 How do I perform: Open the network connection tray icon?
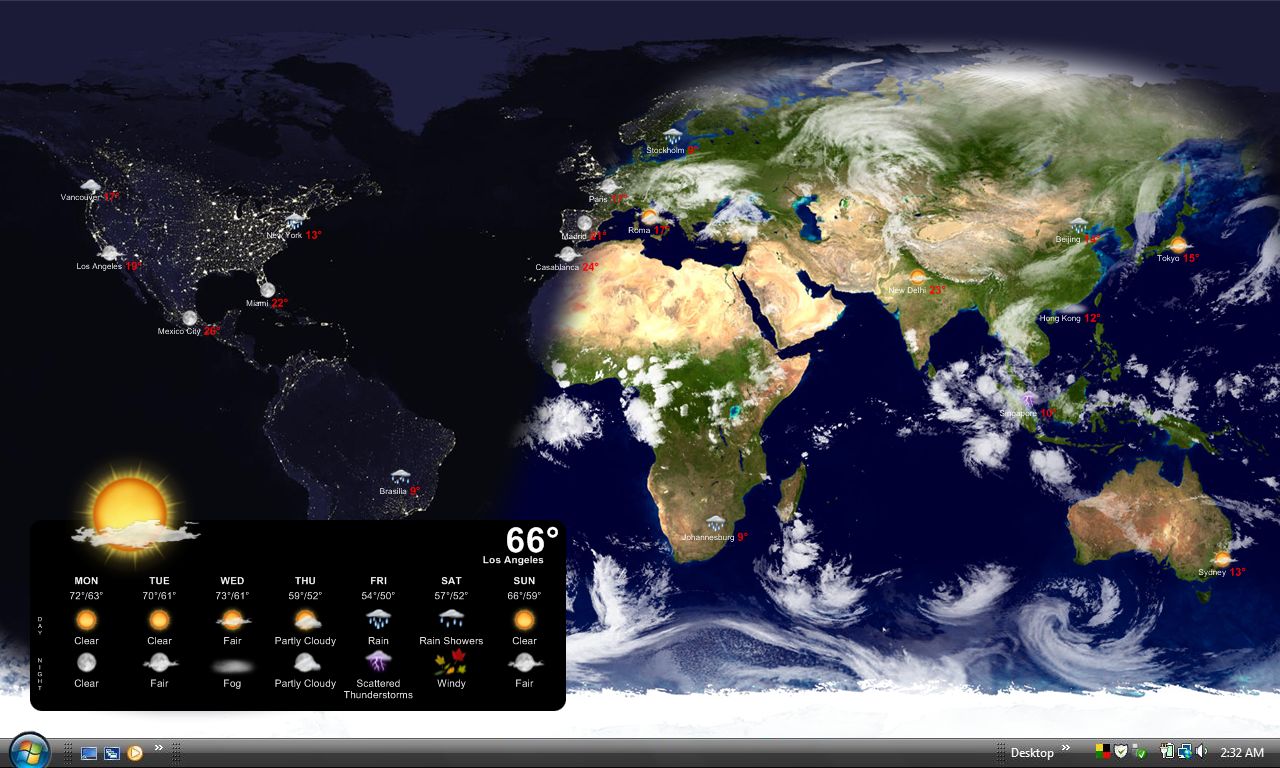[1184, 752]
